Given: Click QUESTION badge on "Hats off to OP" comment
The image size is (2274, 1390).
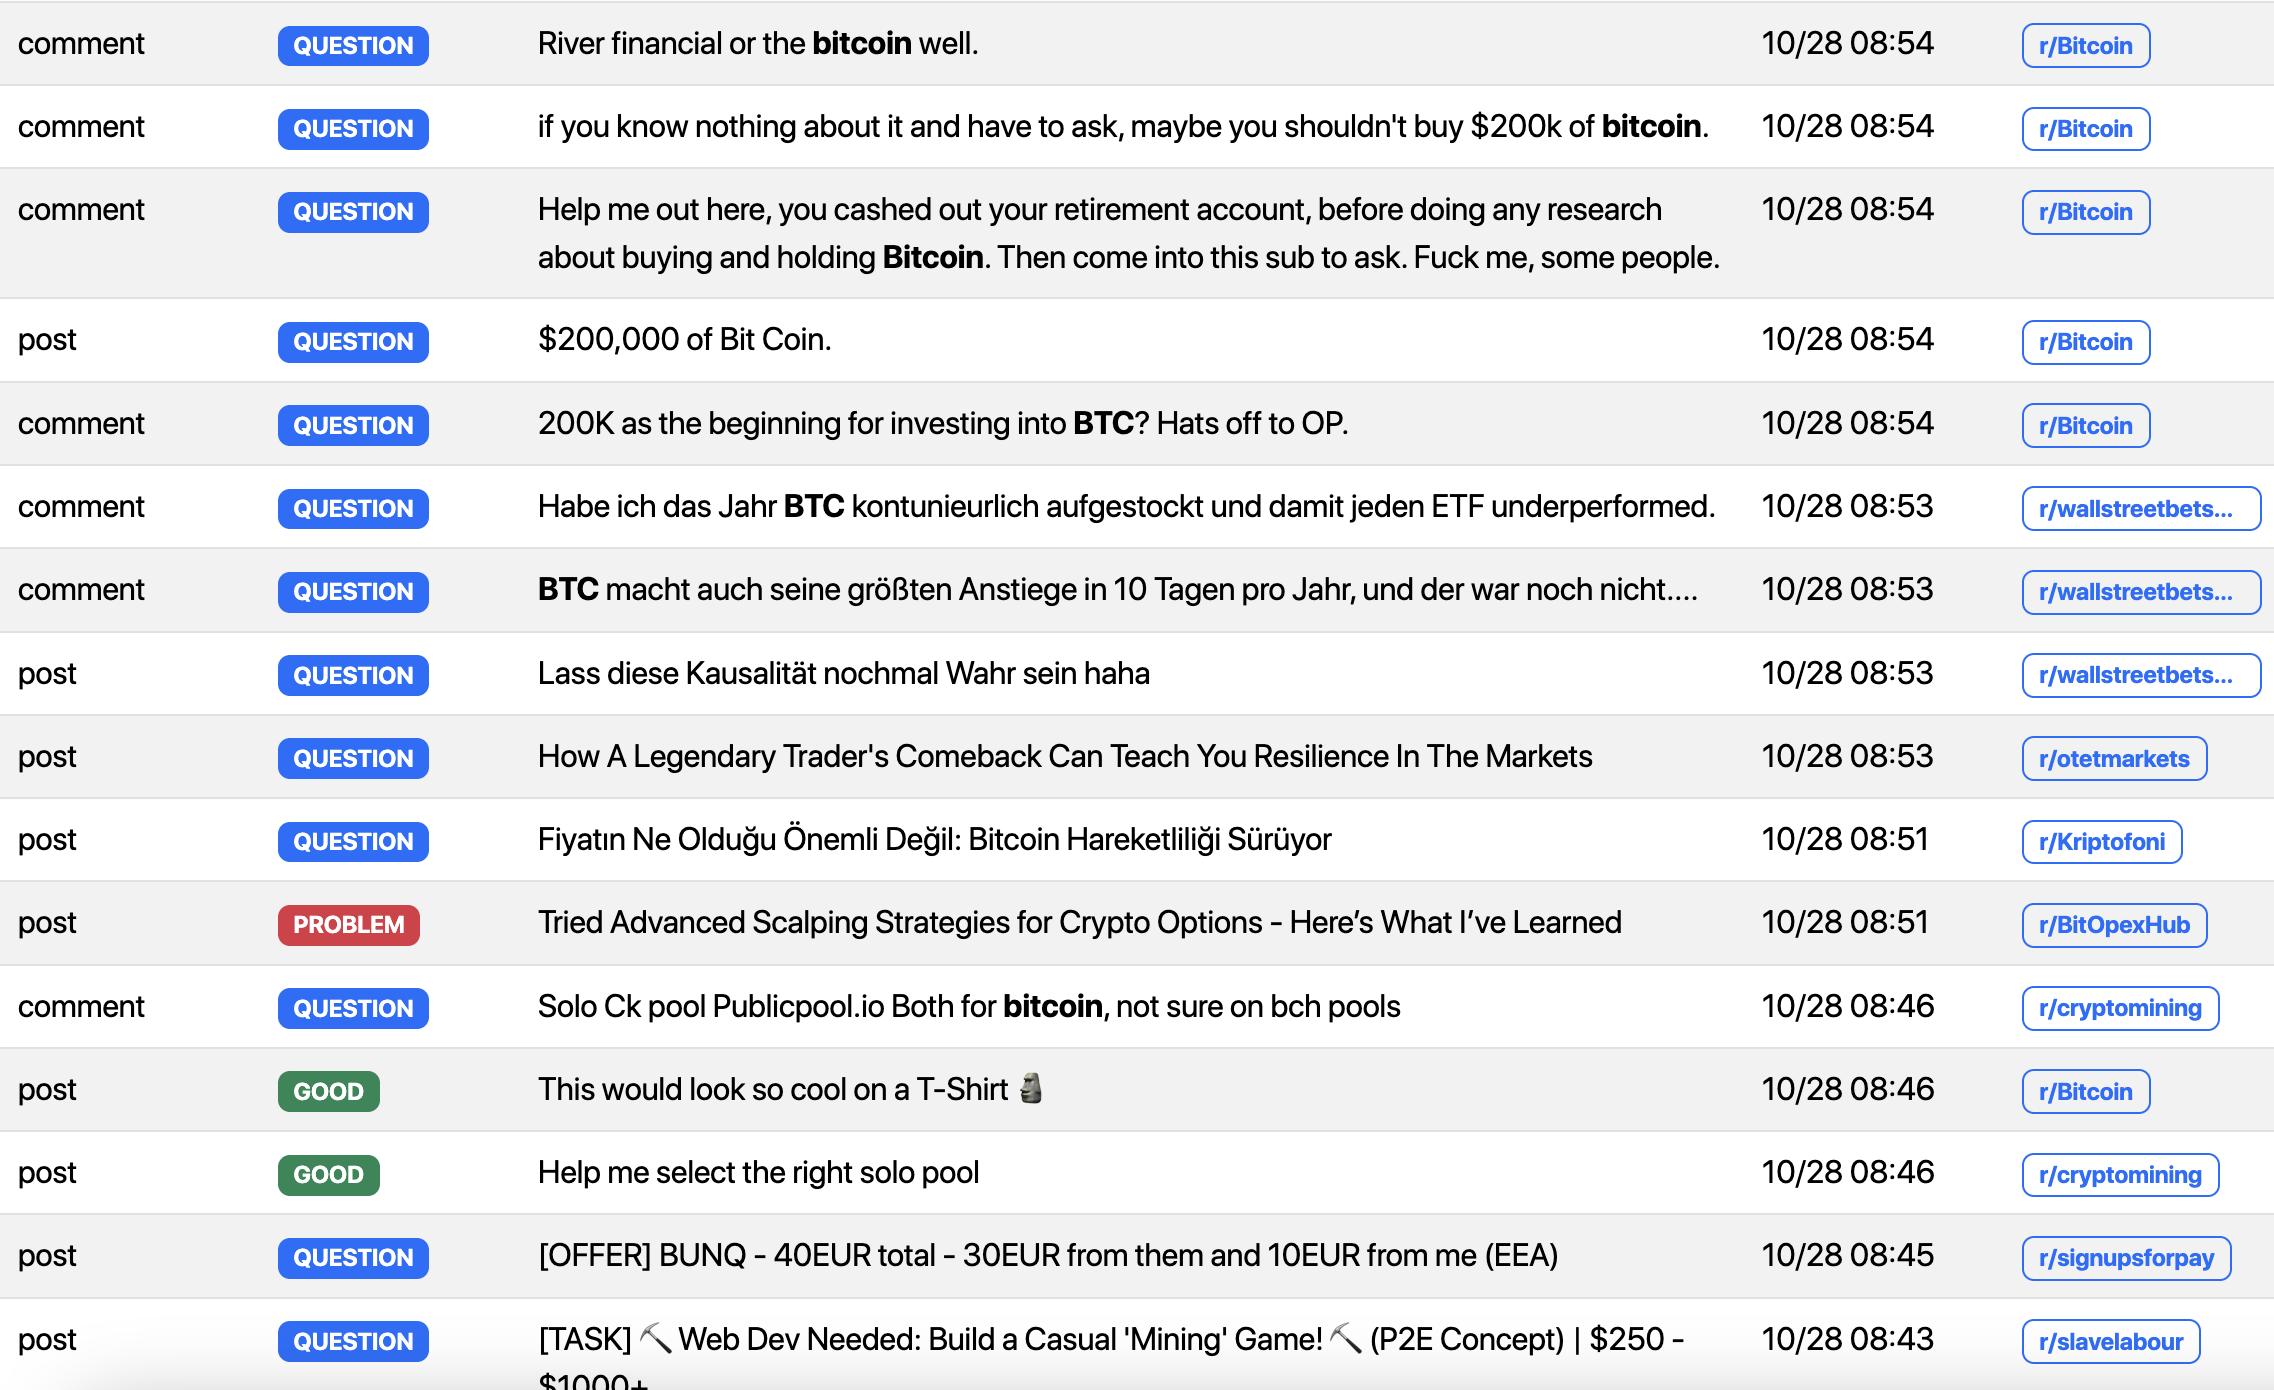Looking at the screenshot, I should point(353,426).
